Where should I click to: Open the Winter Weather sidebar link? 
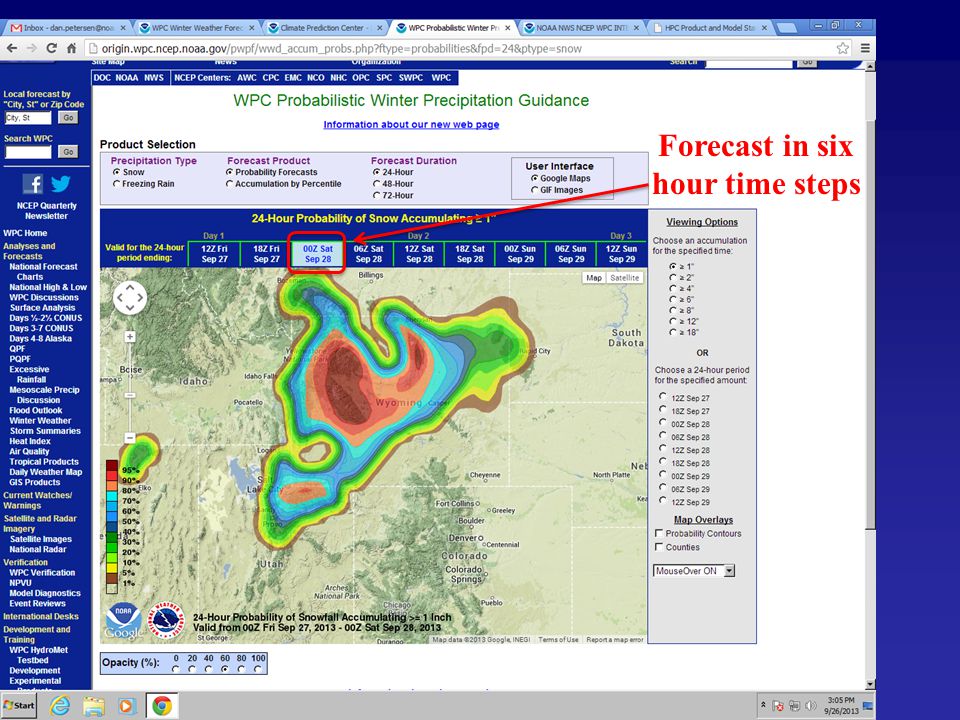pyautogui.click(x=40, y=421)
